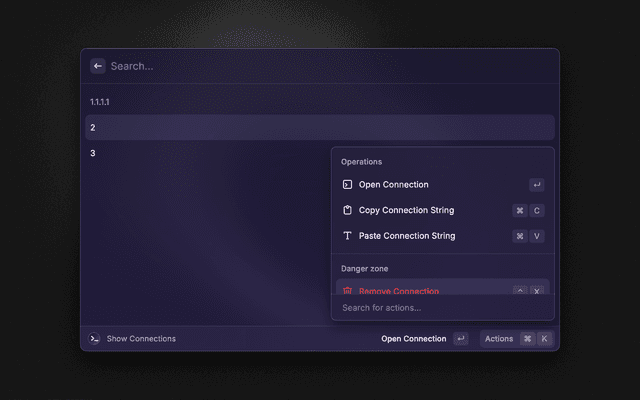Click the terminal icon next to Open Connection action
Image resolution: width=640 pixels, height=400 pixels.
[347, 185]
